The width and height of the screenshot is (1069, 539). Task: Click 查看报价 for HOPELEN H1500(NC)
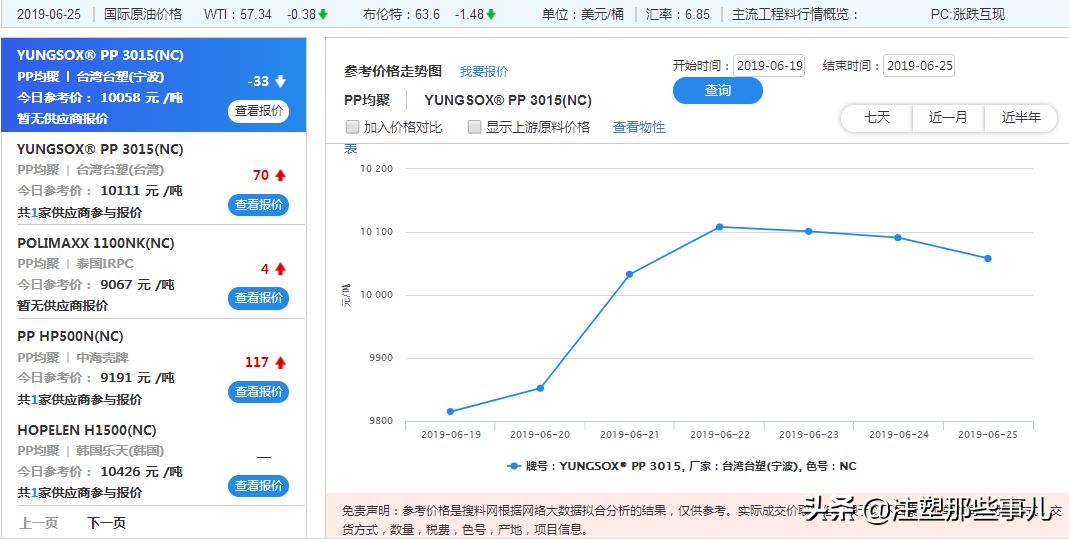[x=258, y=486]
